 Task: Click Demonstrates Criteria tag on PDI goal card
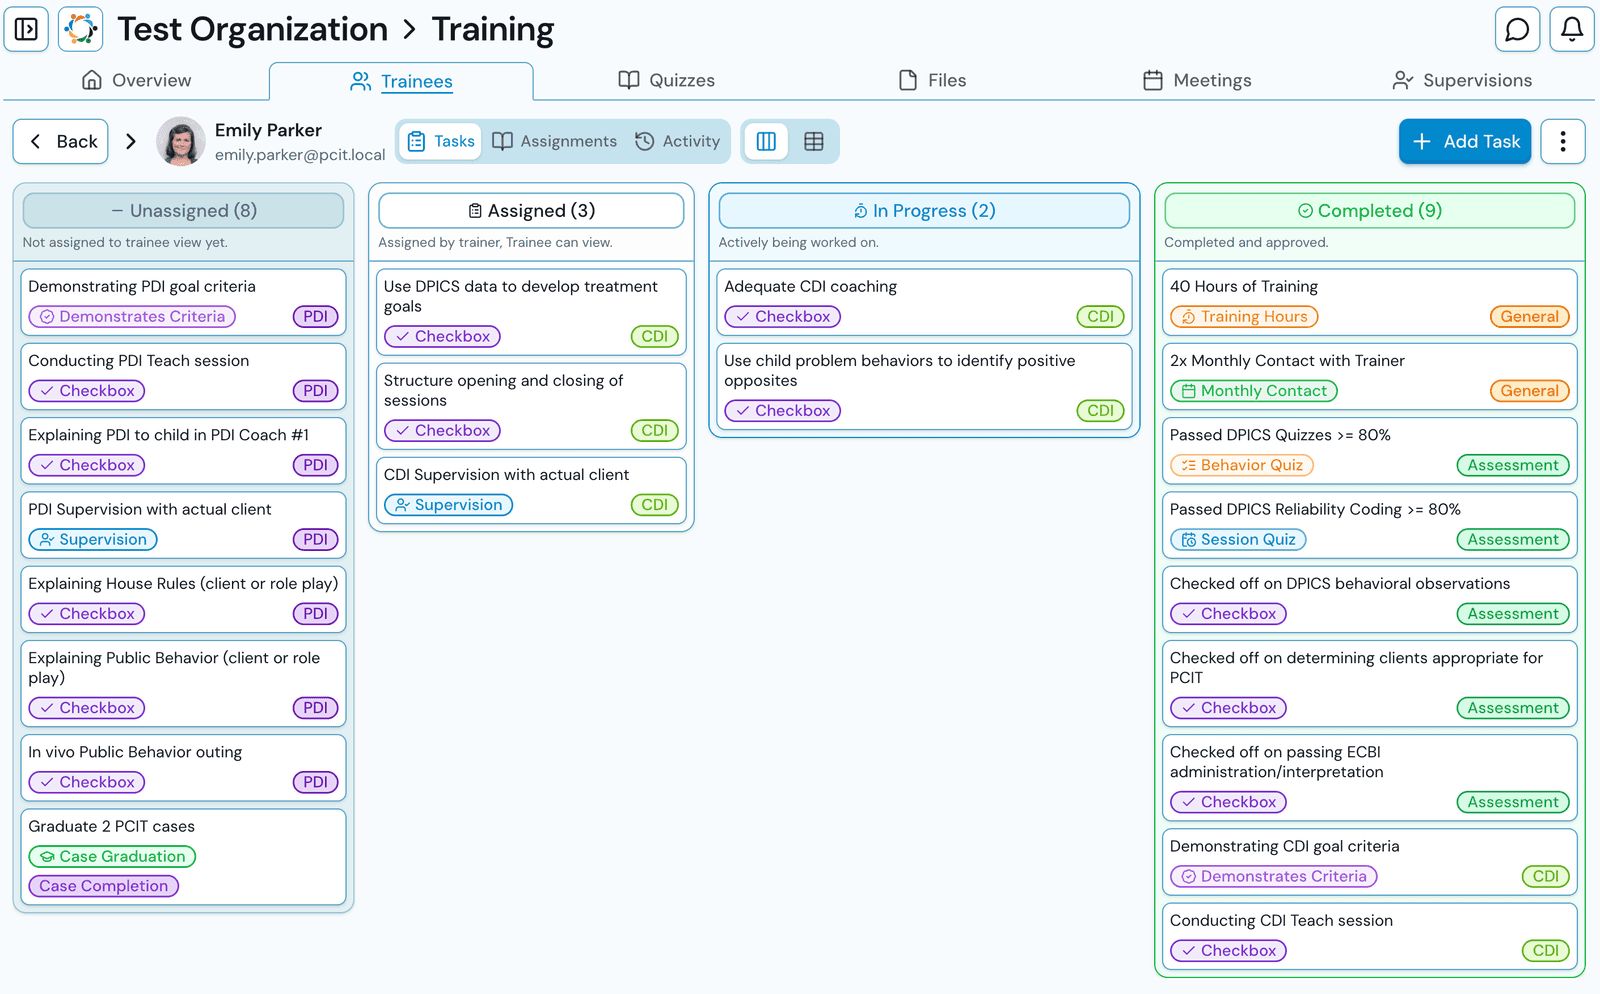coord(132,317)
